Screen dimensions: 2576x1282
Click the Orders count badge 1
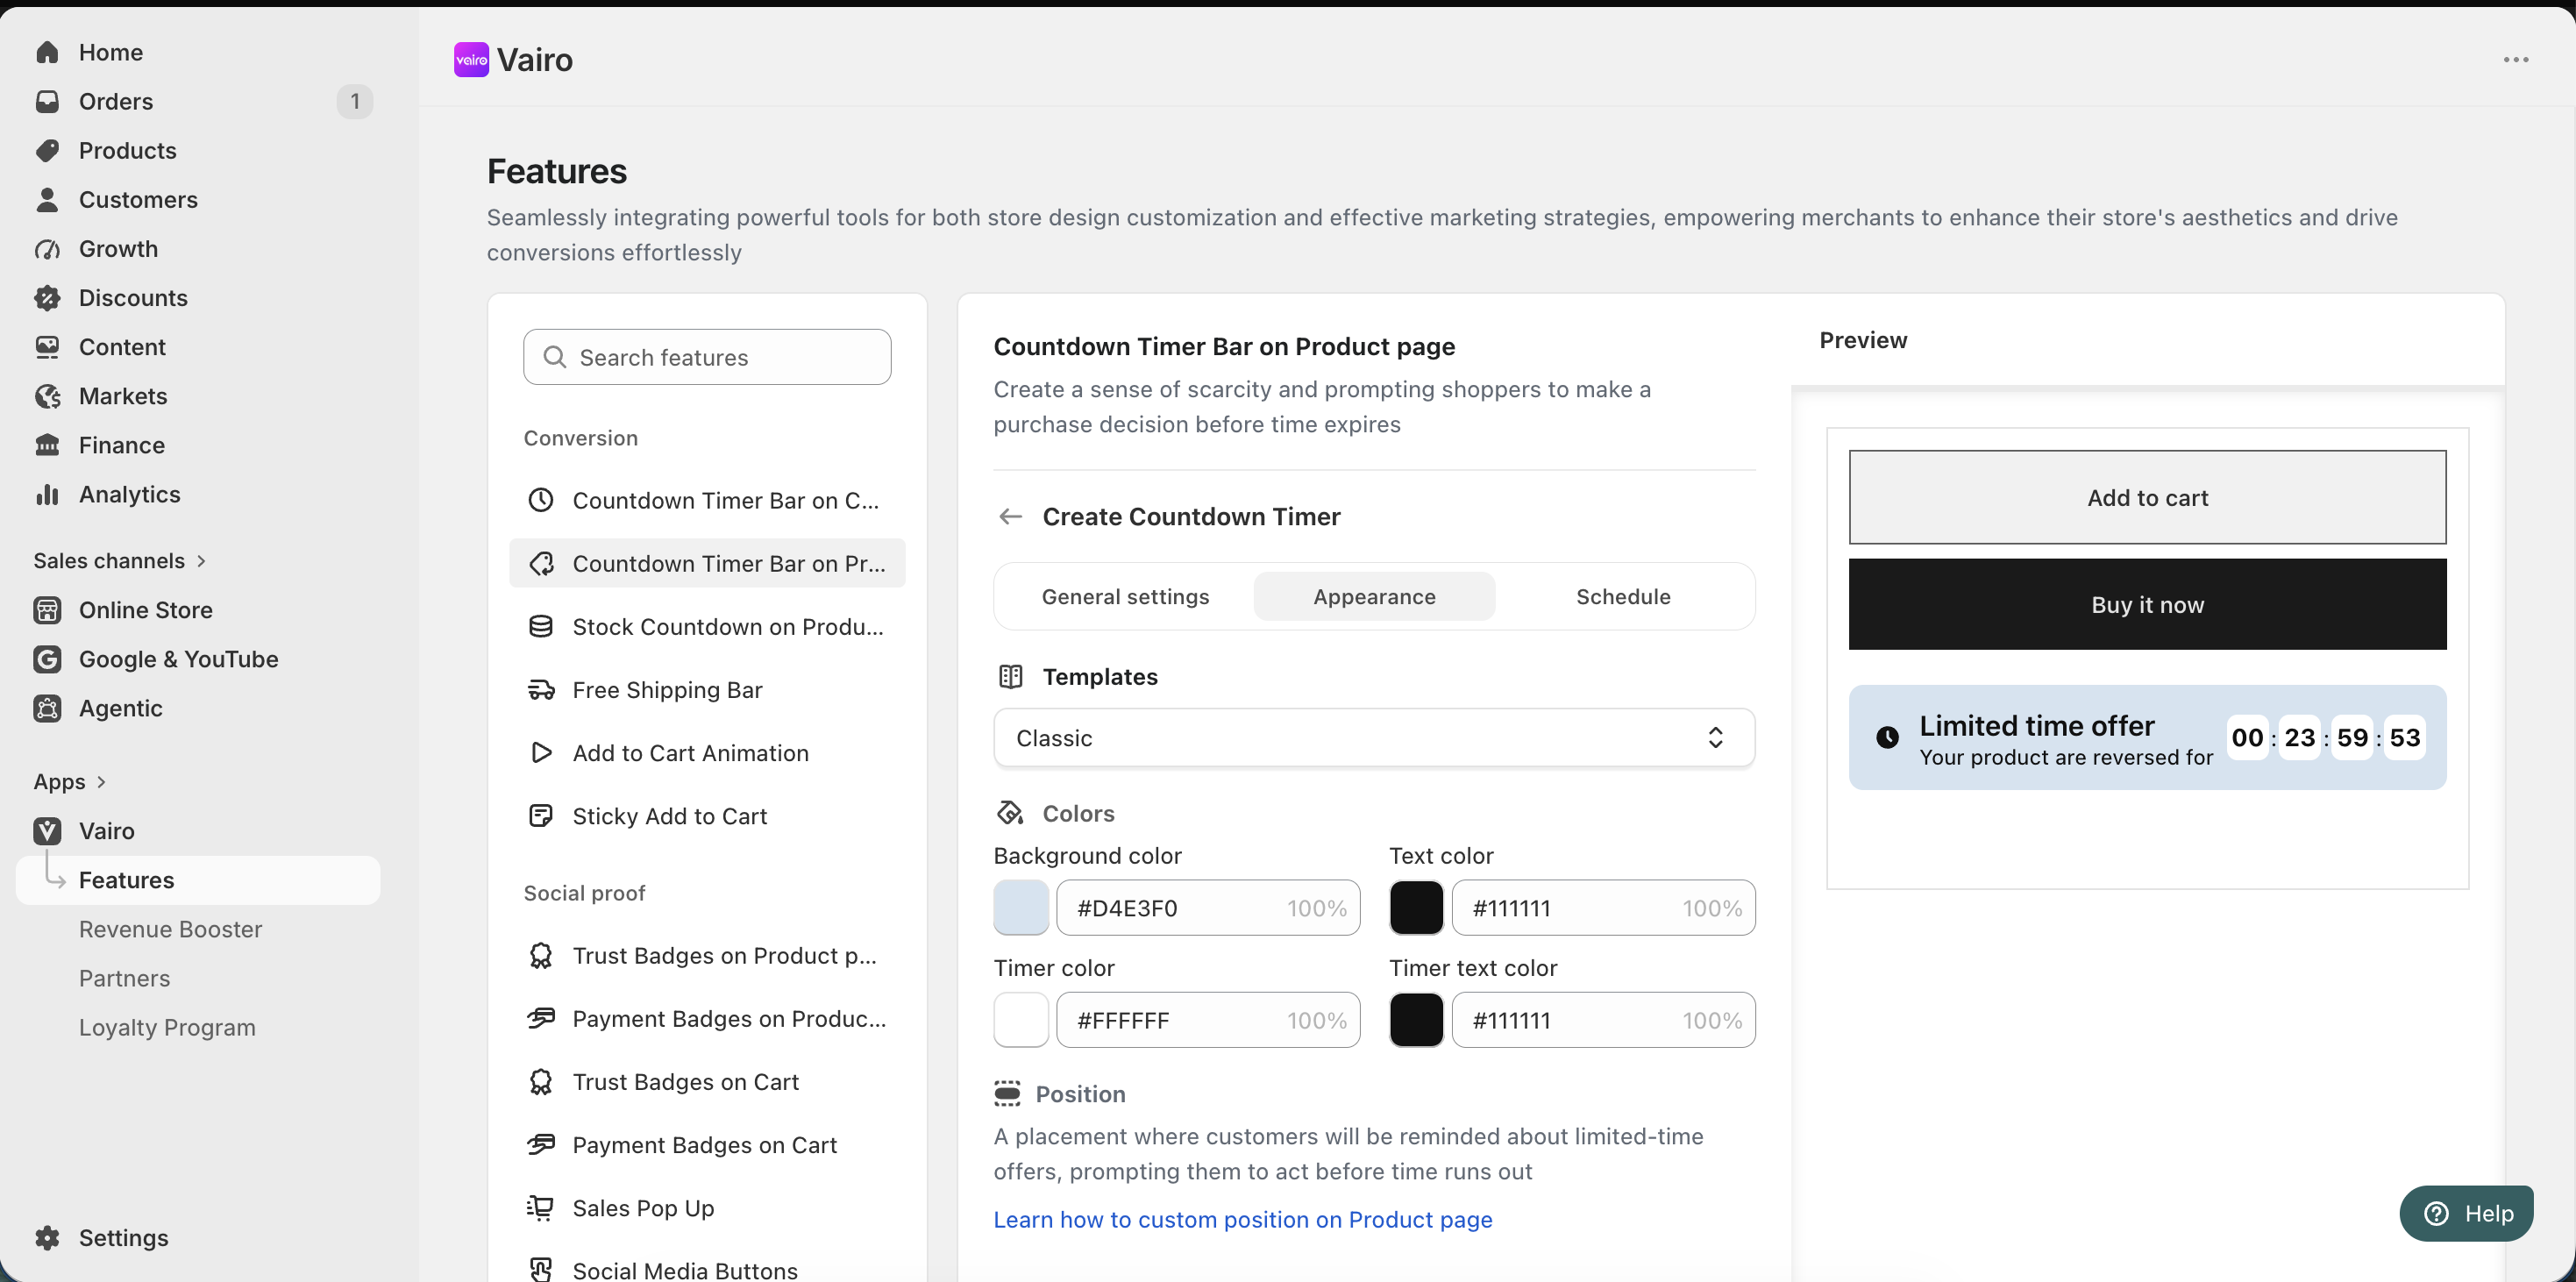[354, 101]
